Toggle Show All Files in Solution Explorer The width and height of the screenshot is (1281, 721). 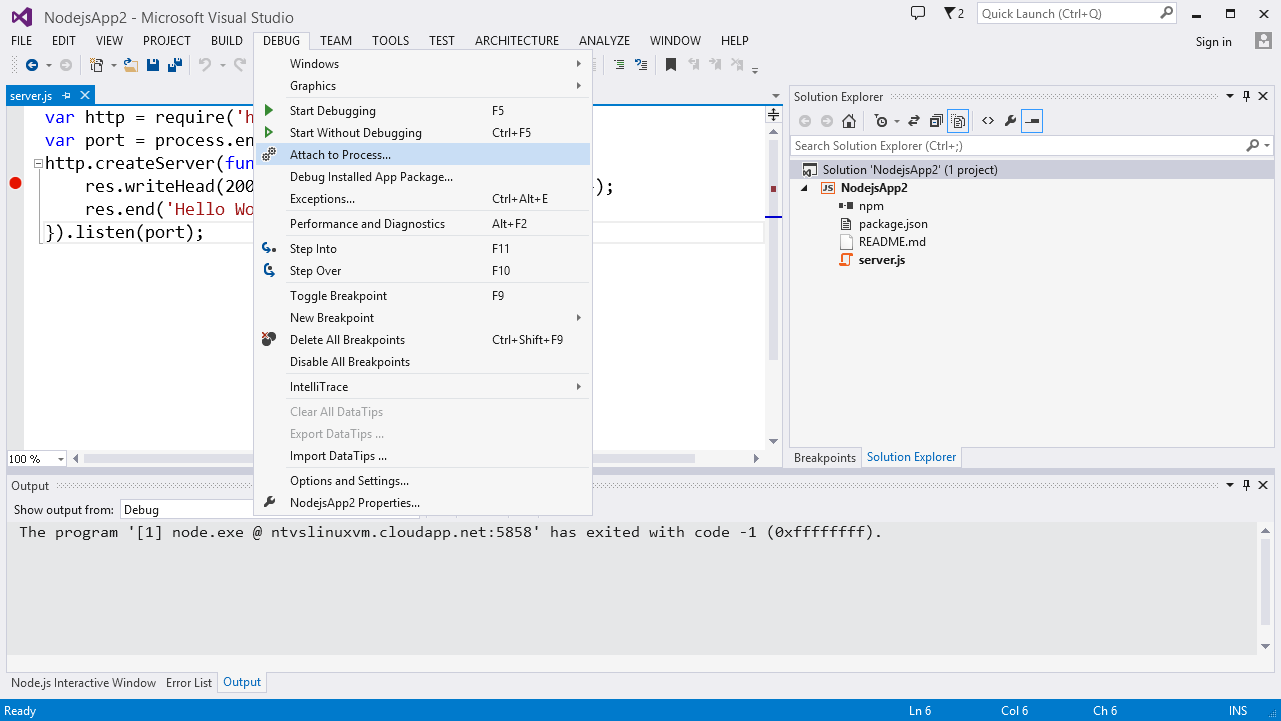click(958, 121)
